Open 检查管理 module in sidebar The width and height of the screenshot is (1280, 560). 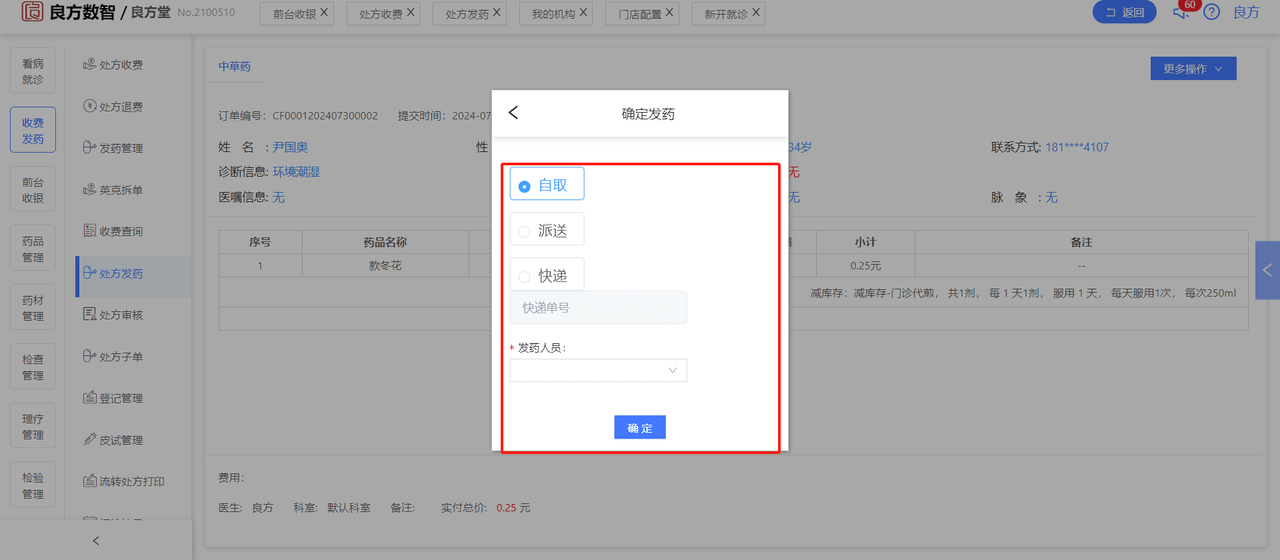point(33,366)
